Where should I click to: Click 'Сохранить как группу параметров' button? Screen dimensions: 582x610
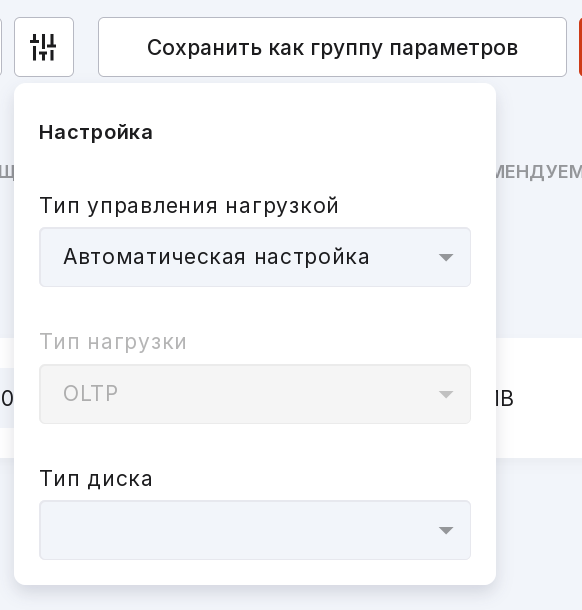click(x=332, y=47)
